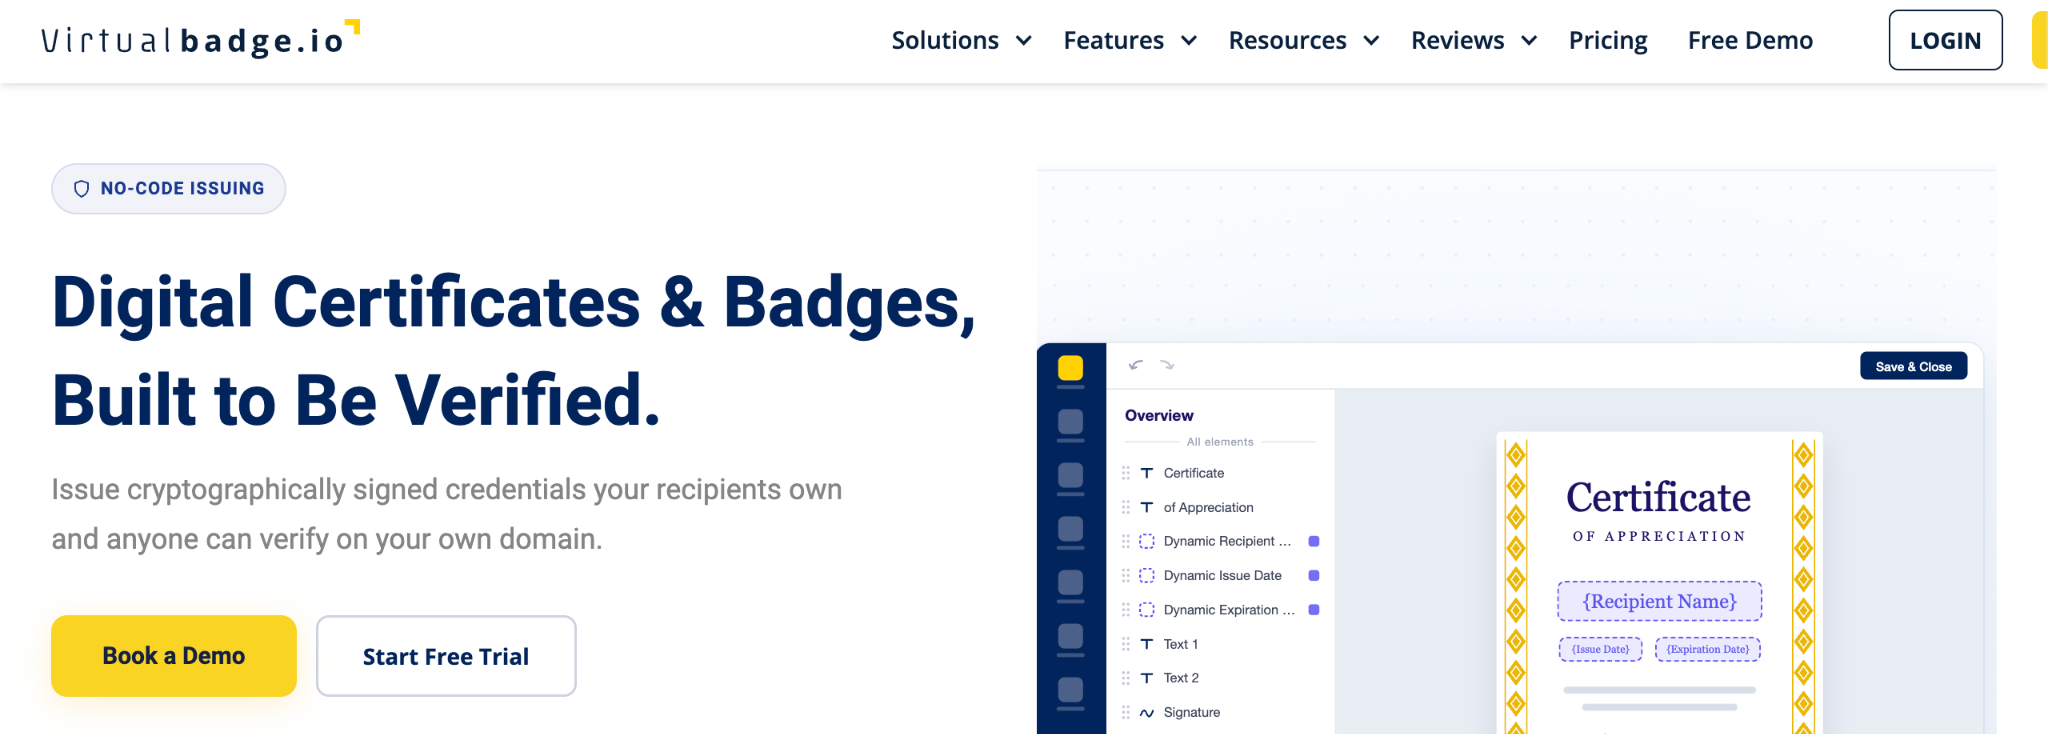Click the drag handle of the Text 1 row
The image size is (2048, 734).
(1126, 644)
